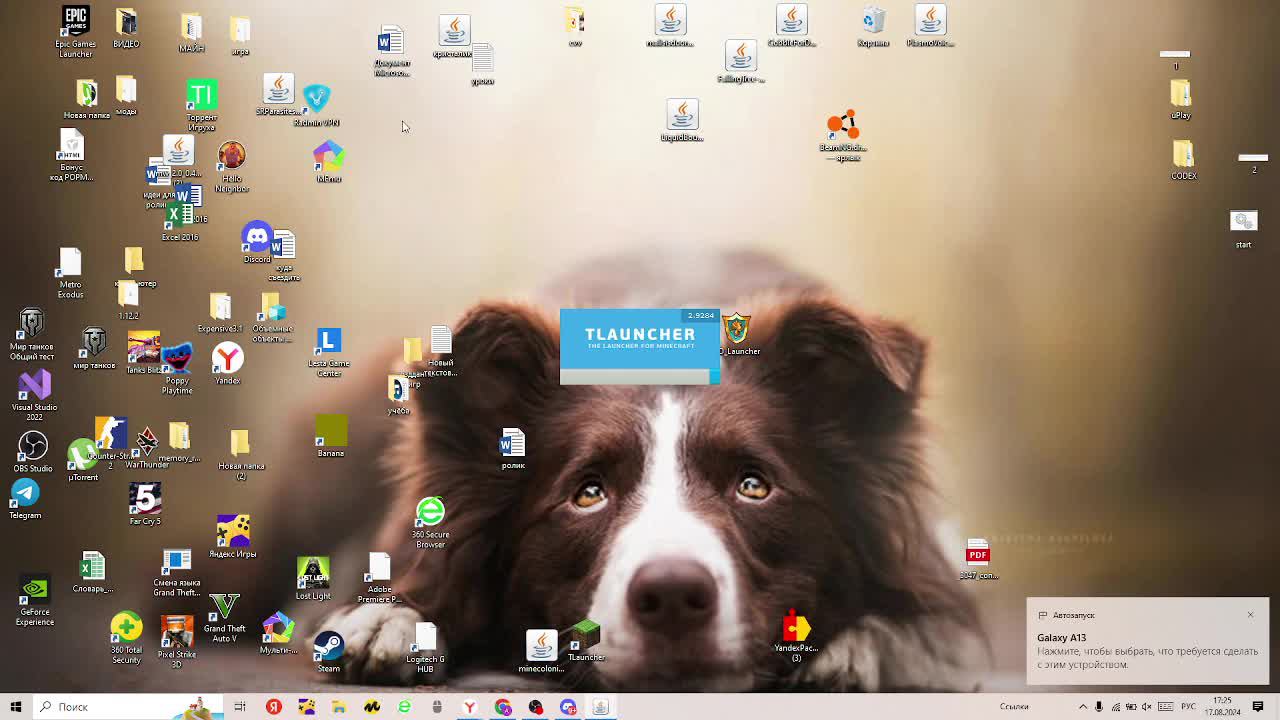Launch Grand Theft Auto V shortcut
The image size is (1280, 720).
(x=224, y=618)
